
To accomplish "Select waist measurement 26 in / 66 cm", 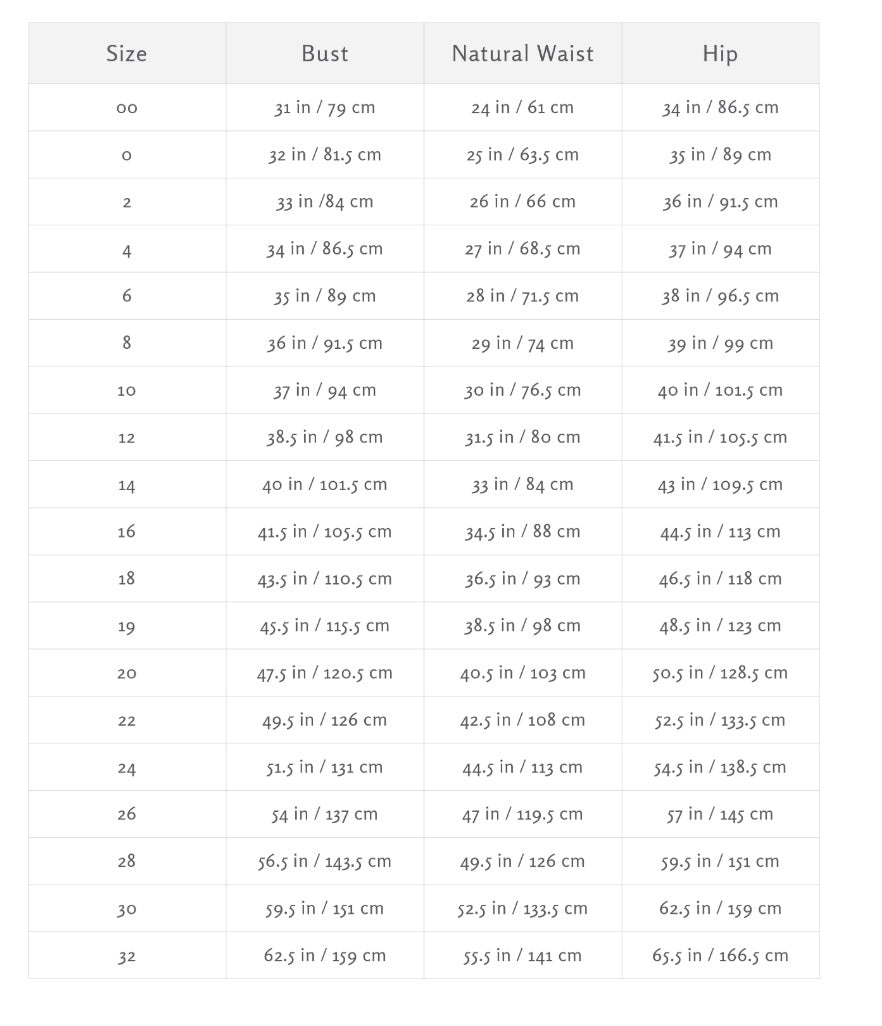I will pos(523,202).
